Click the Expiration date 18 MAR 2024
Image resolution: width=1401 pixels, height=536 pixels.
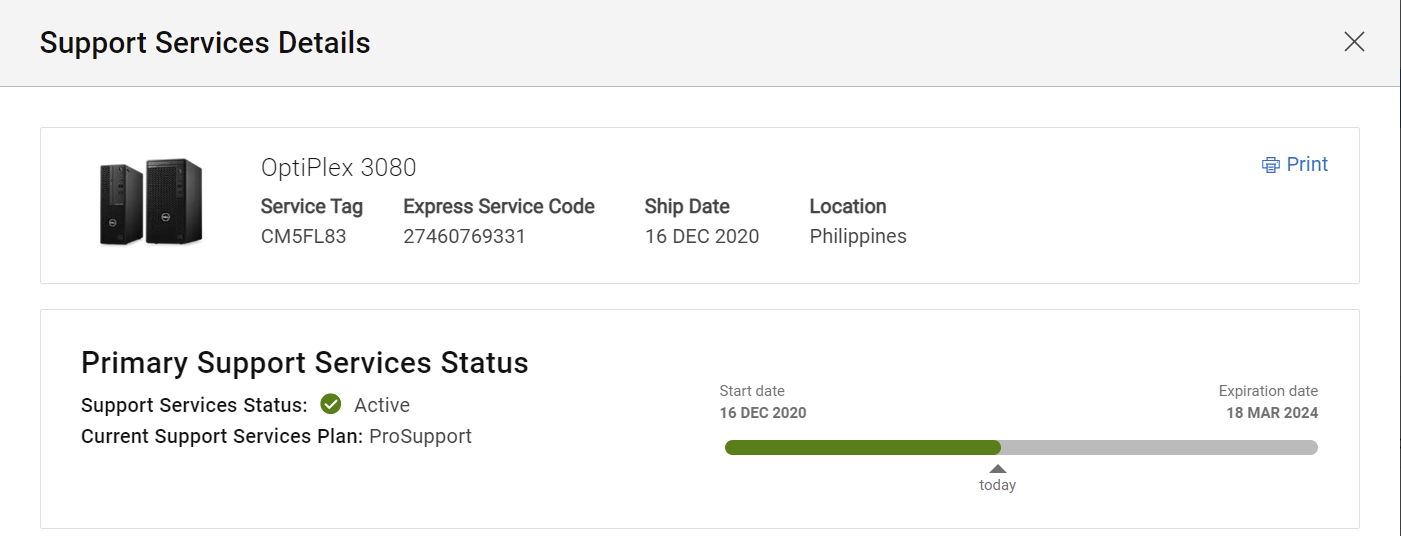pos(1272,413)
